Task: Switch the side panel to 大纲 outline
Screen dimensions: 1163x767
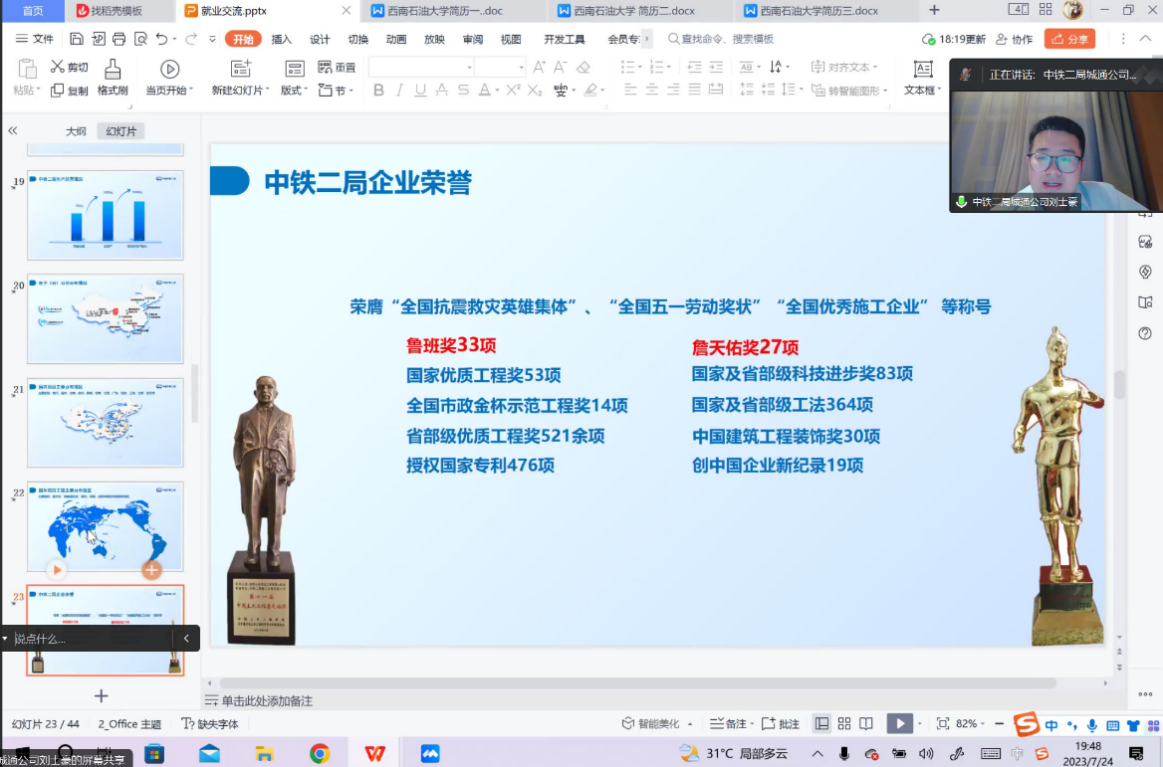Action: (76, 131)
